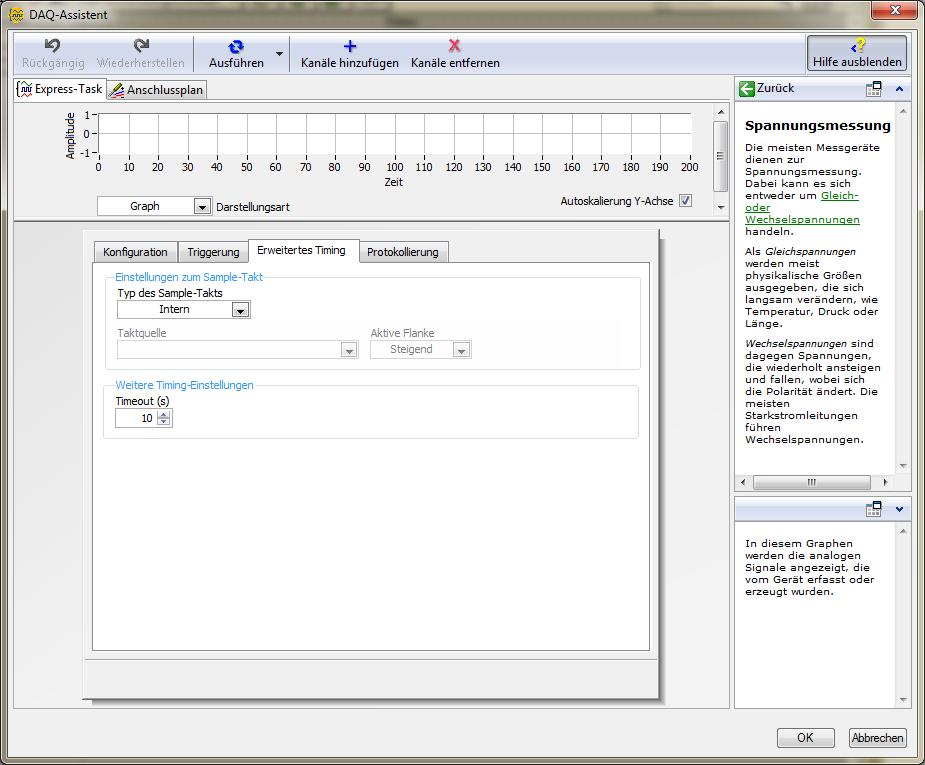The image size is (925, 765).
Task: Click the Einstellungen zum Sample-Takt label
Action: click(x=189, y=277)
